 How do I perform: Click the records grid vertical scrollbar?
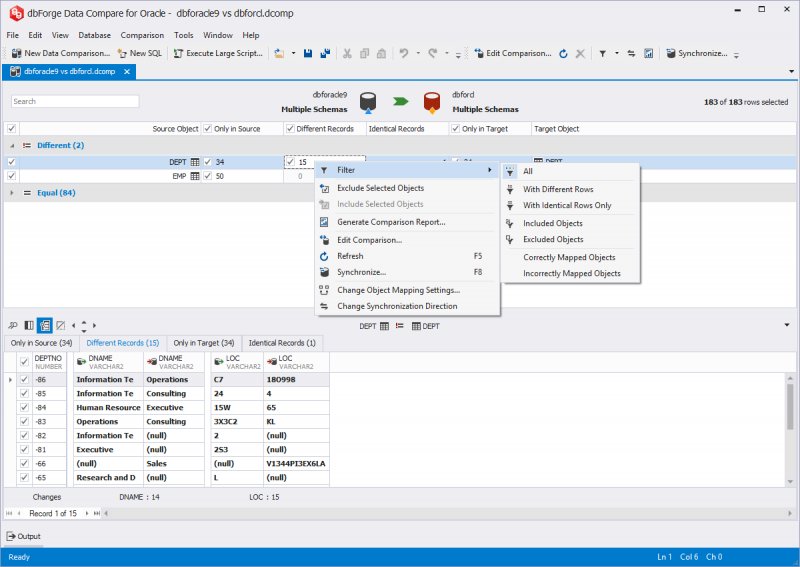790,430
